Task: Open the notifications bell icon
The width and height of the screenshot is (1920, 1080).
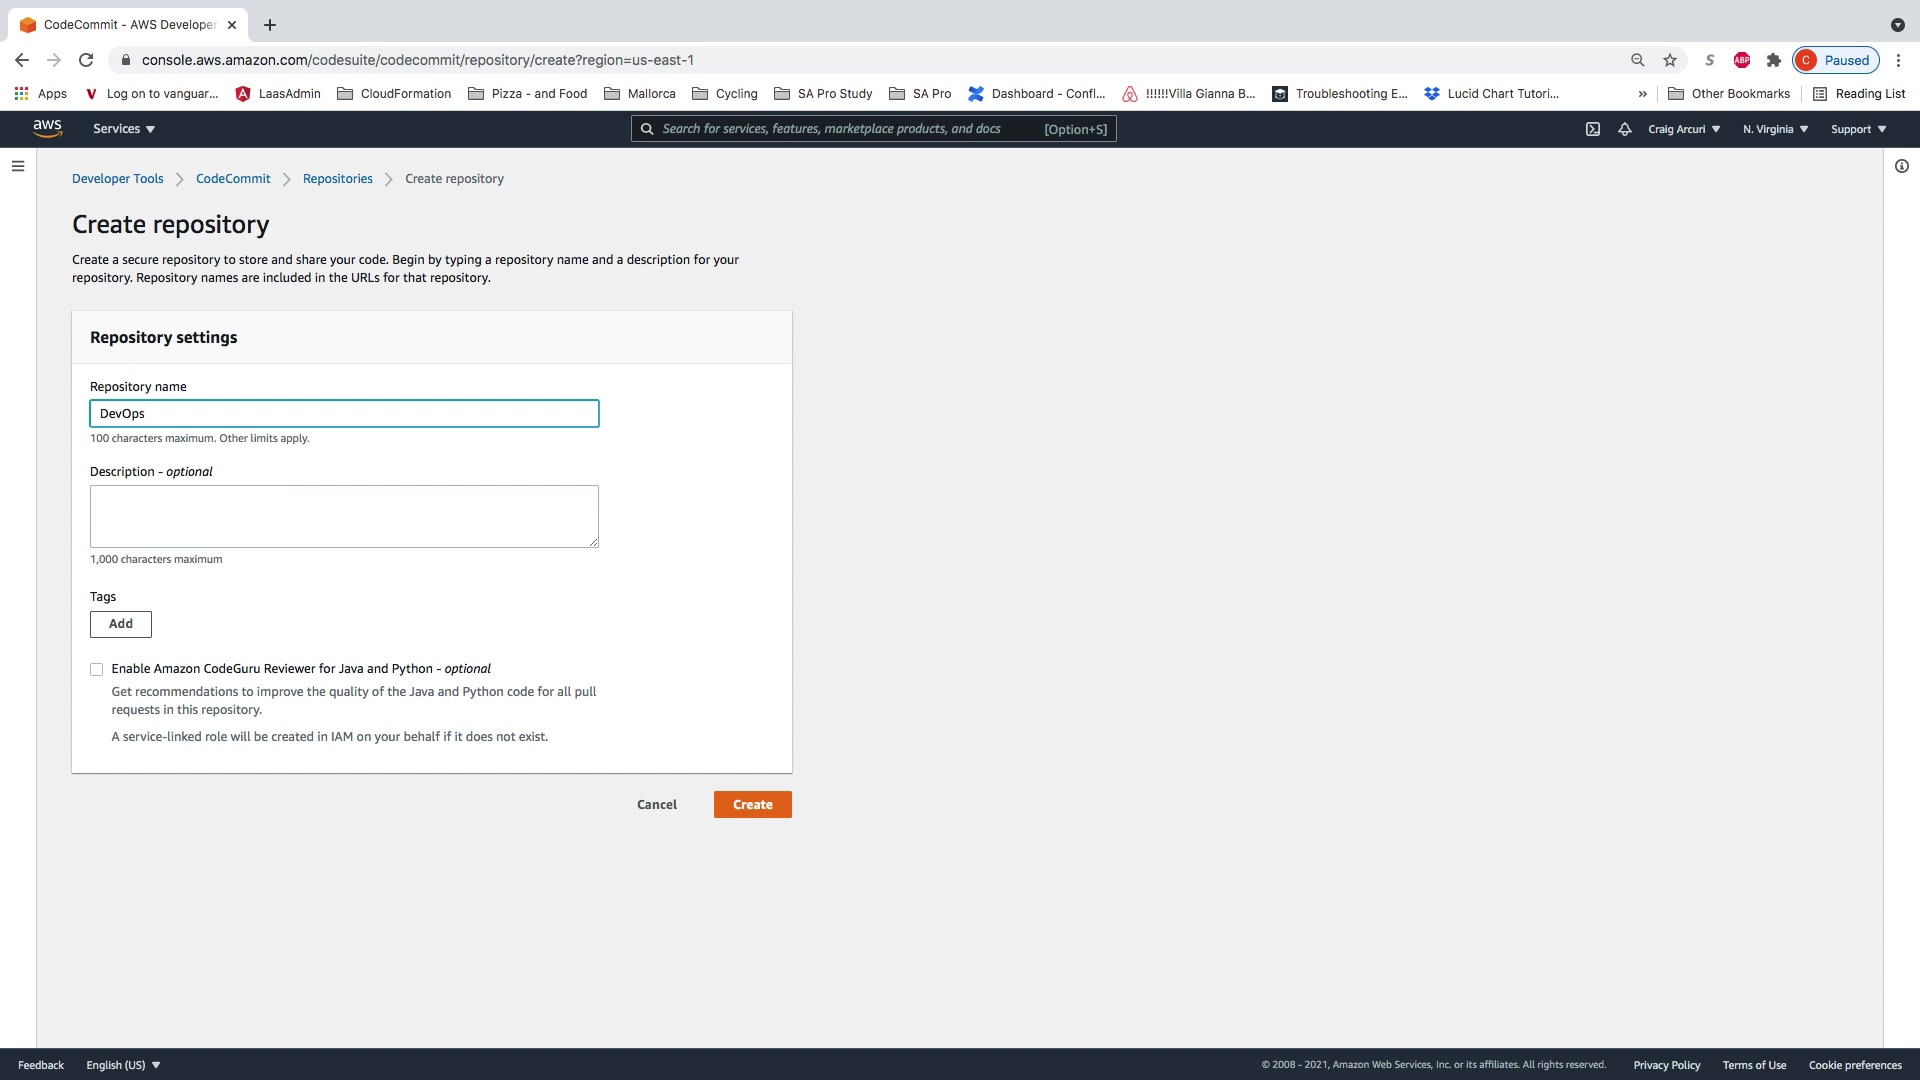Action: (1625, 129)
